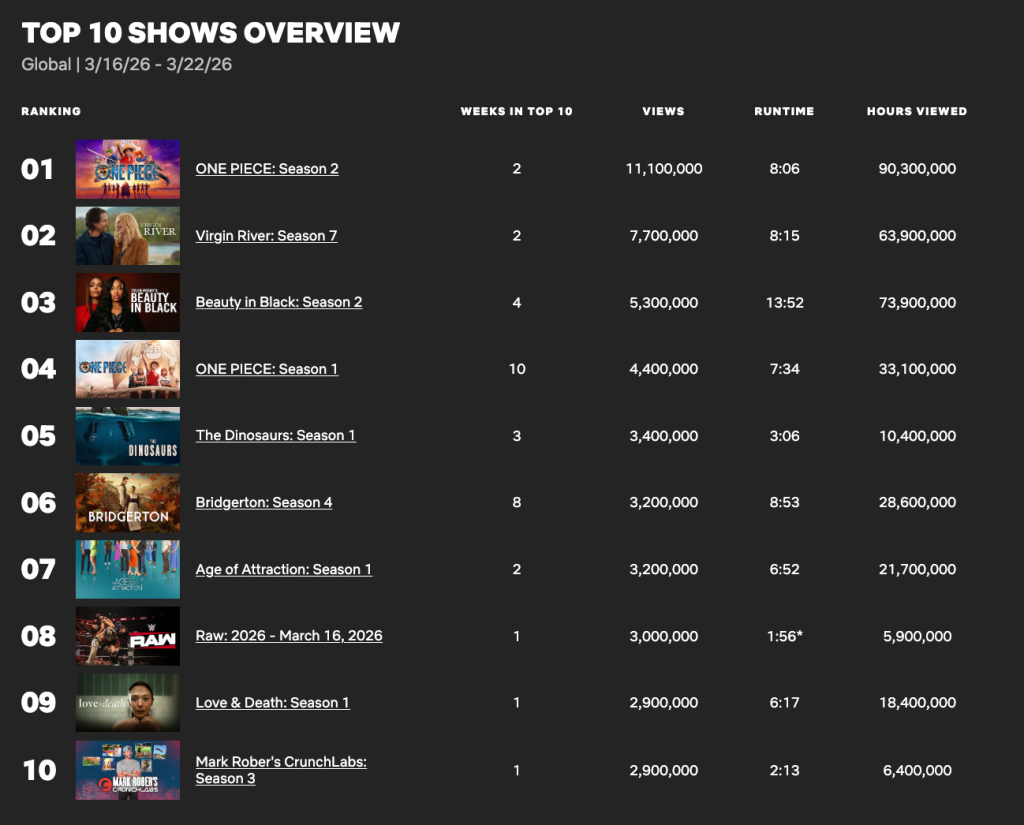Open Age of Attraction: Season 1 link
The image size is (1024, 825).
283,569
